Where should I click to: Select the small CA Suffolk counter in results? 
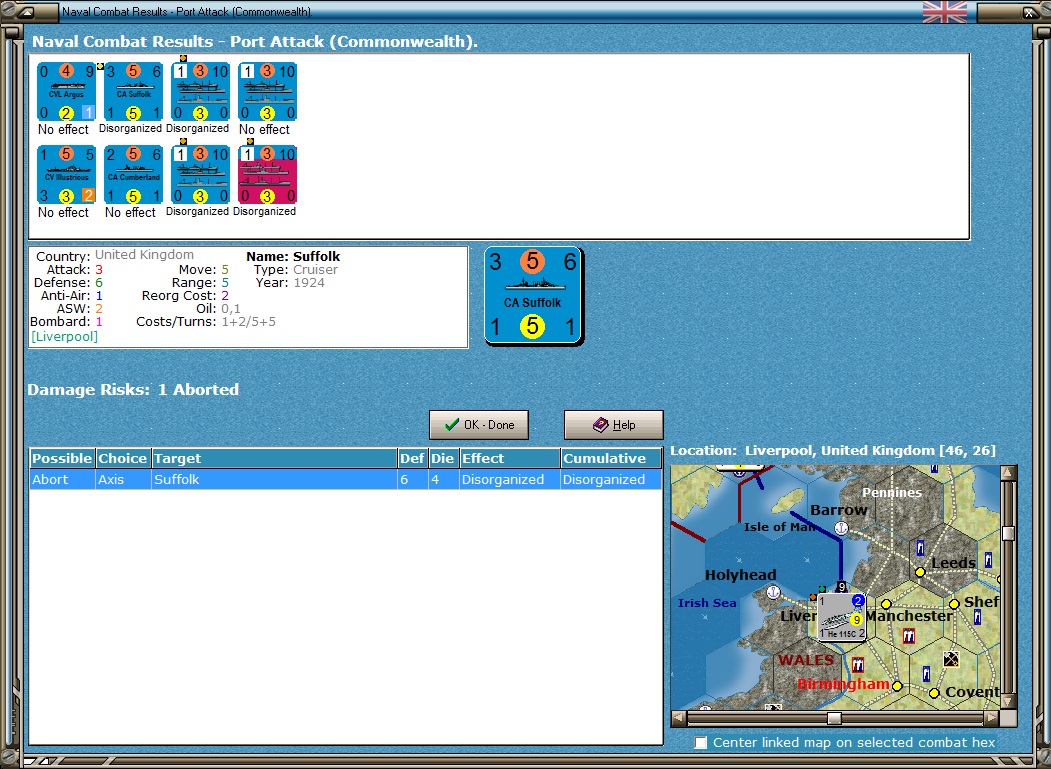coord(133,91)
